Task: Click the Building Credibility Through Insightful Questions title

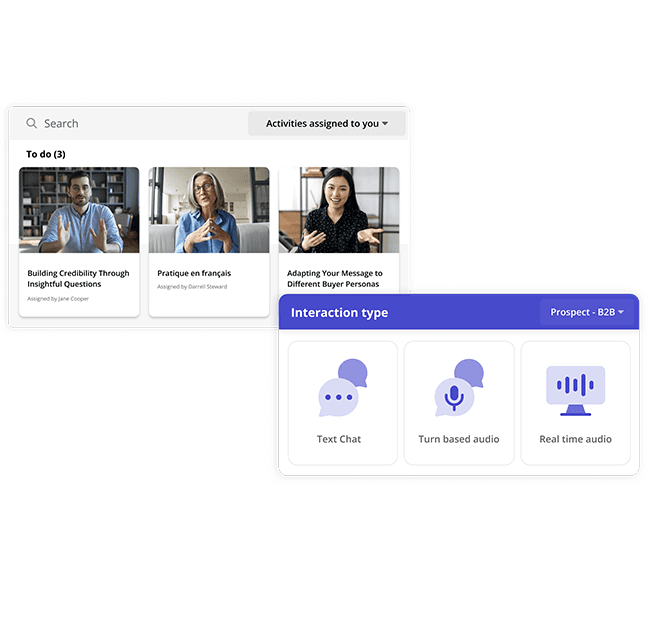Action: 78,279
